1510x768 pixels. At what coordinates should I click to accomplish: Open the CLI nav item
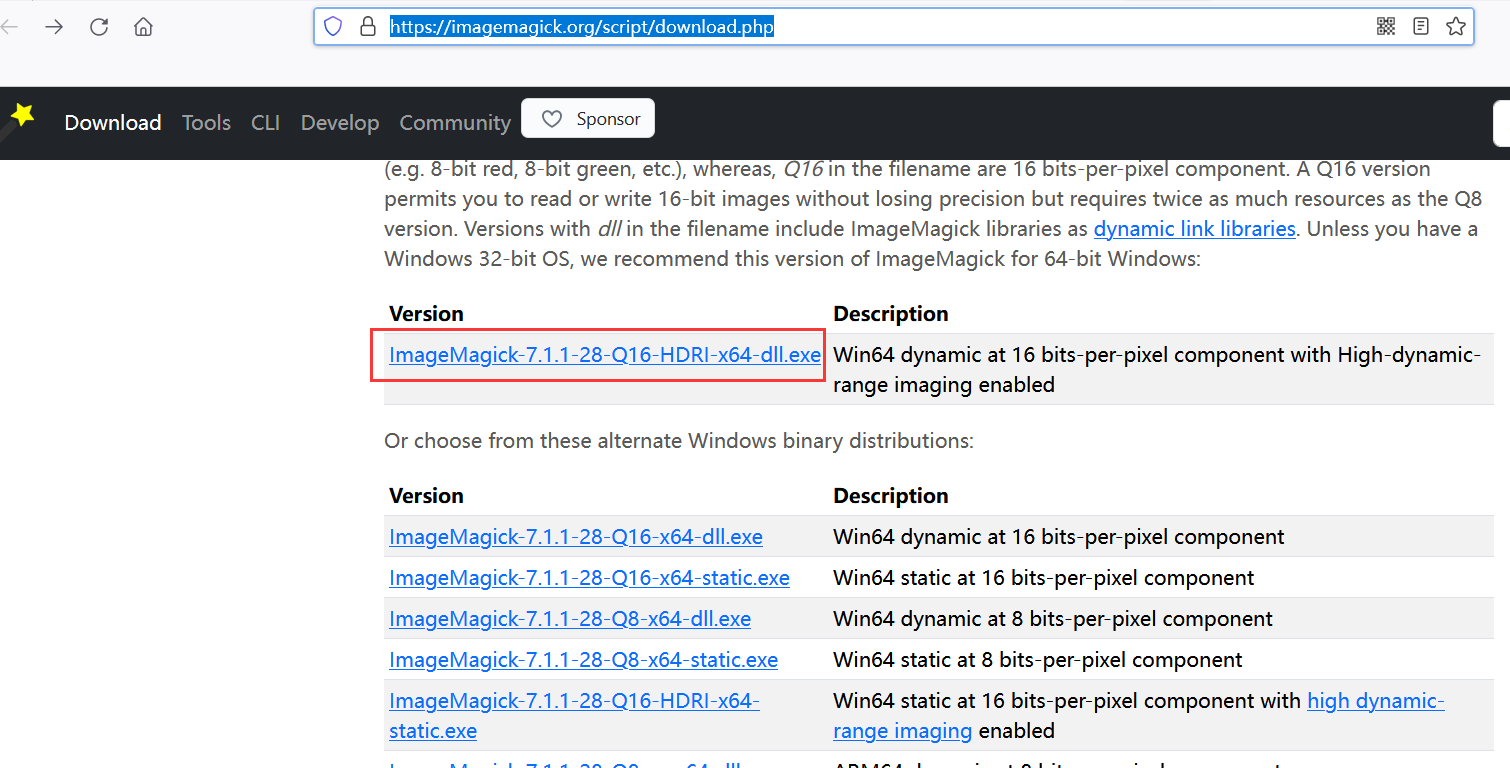[265, 123]
